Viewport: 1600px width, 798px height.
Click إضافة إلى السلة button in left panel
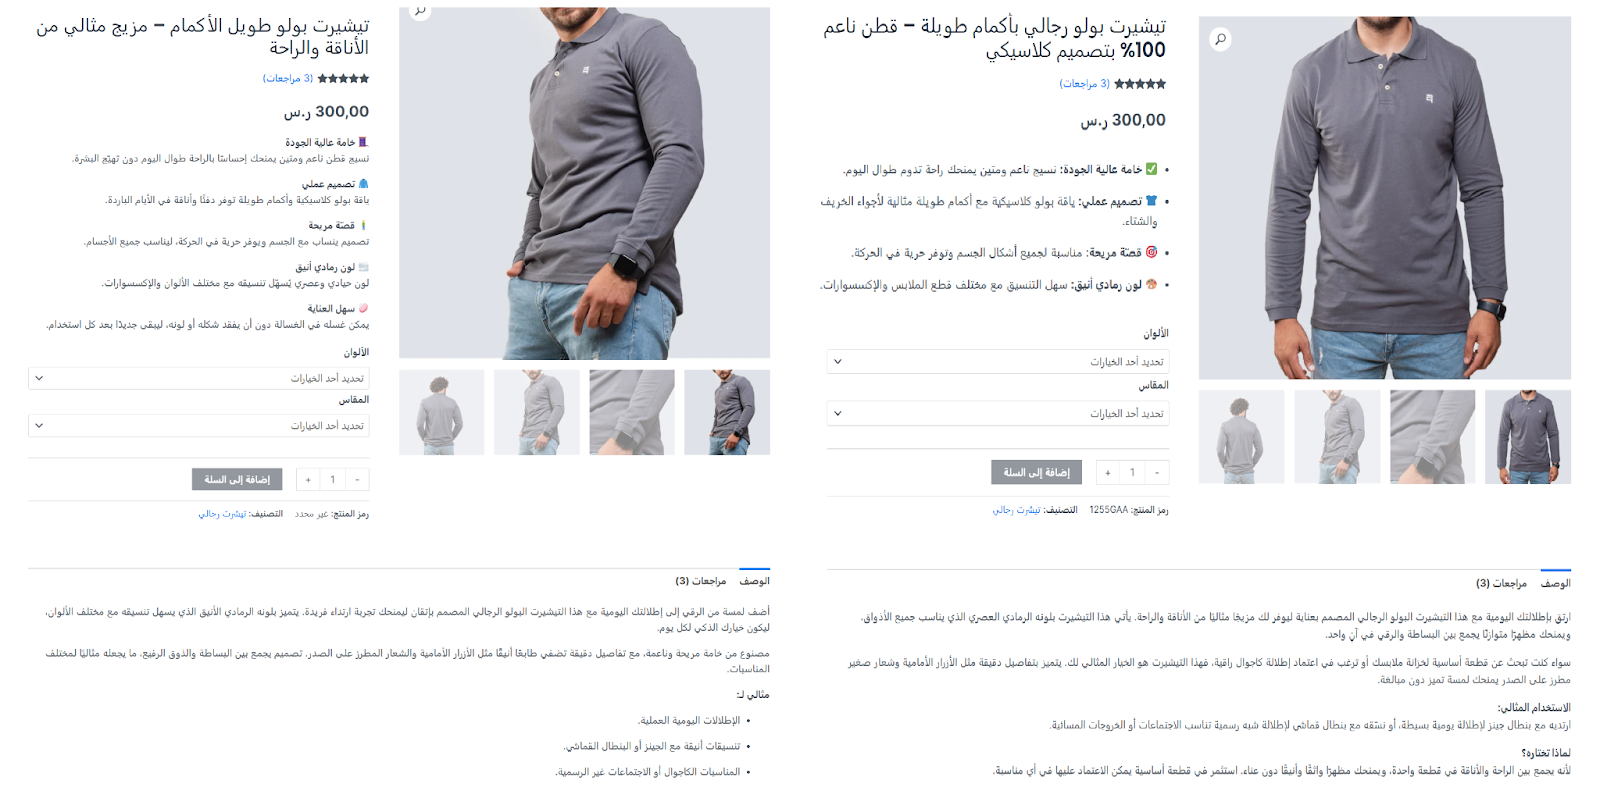tap(237, 480)
